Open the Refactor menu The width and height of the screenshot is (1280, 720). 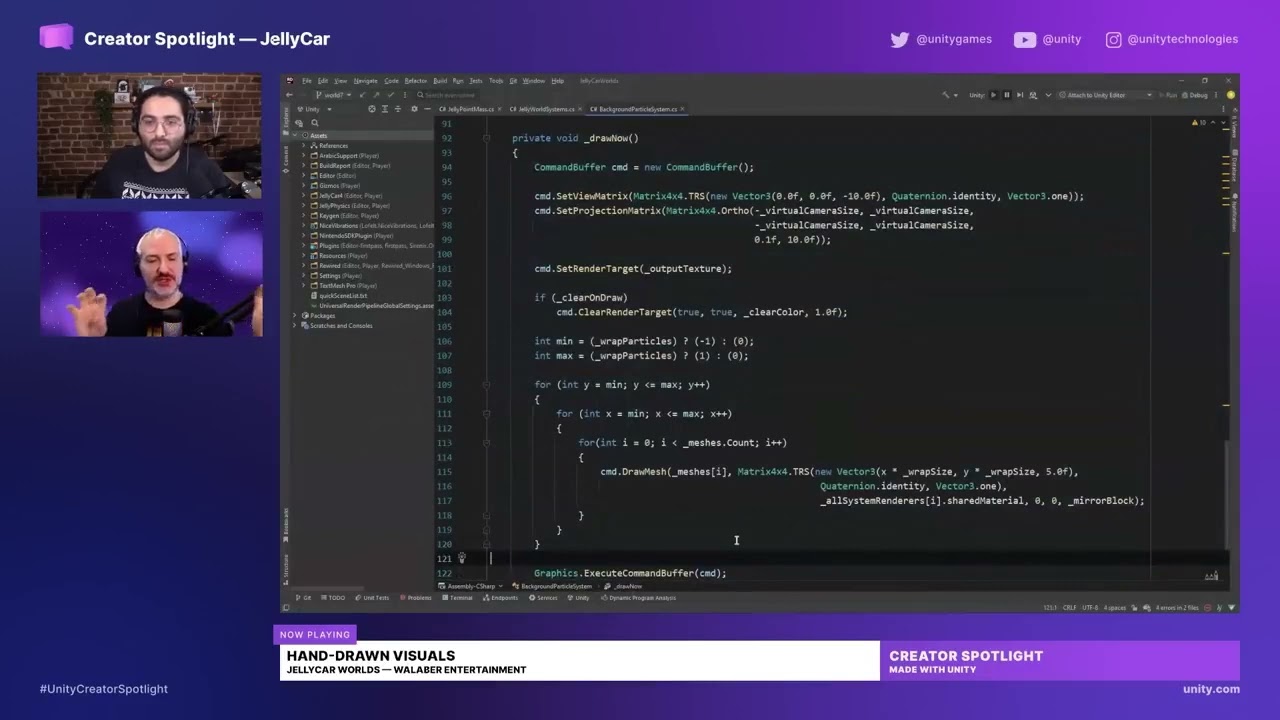(416, 81)
